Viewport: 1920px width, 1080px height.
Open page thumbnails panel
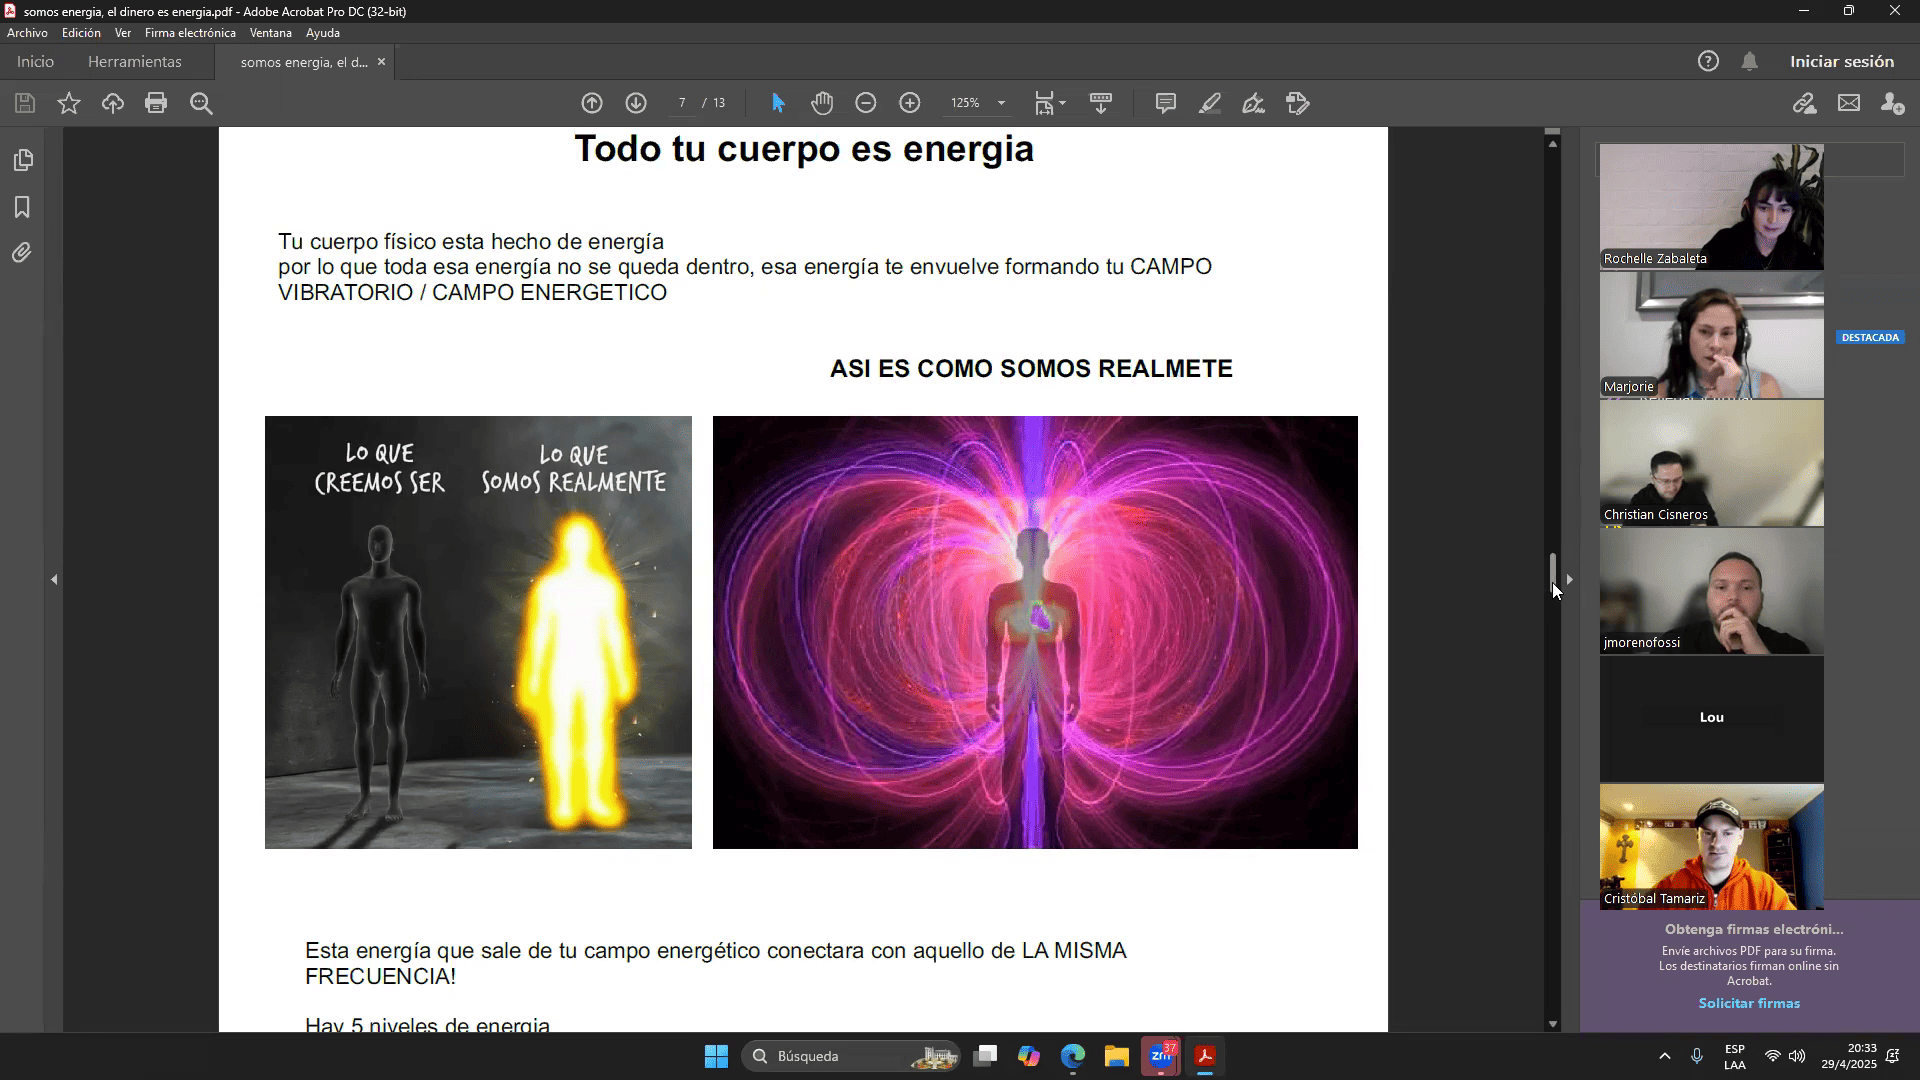click(22, 160)
